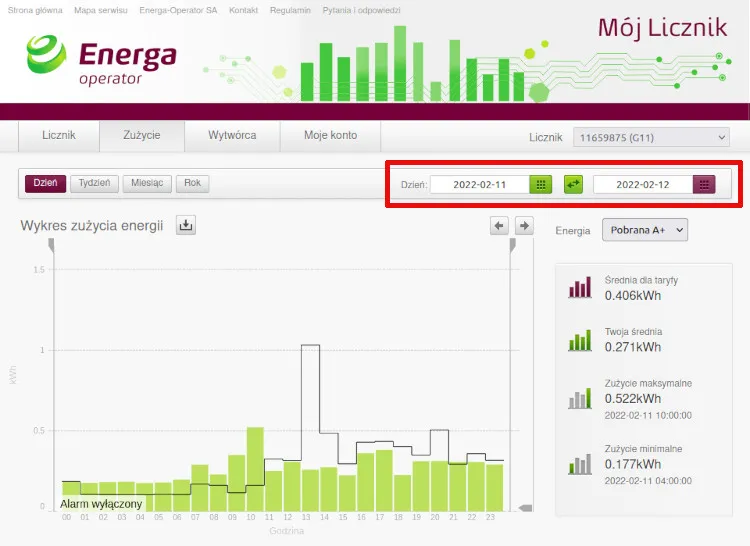Viewport: 750px width, 546px height.
Task: Go to previous day with left arrow
Action: (499, 226)
